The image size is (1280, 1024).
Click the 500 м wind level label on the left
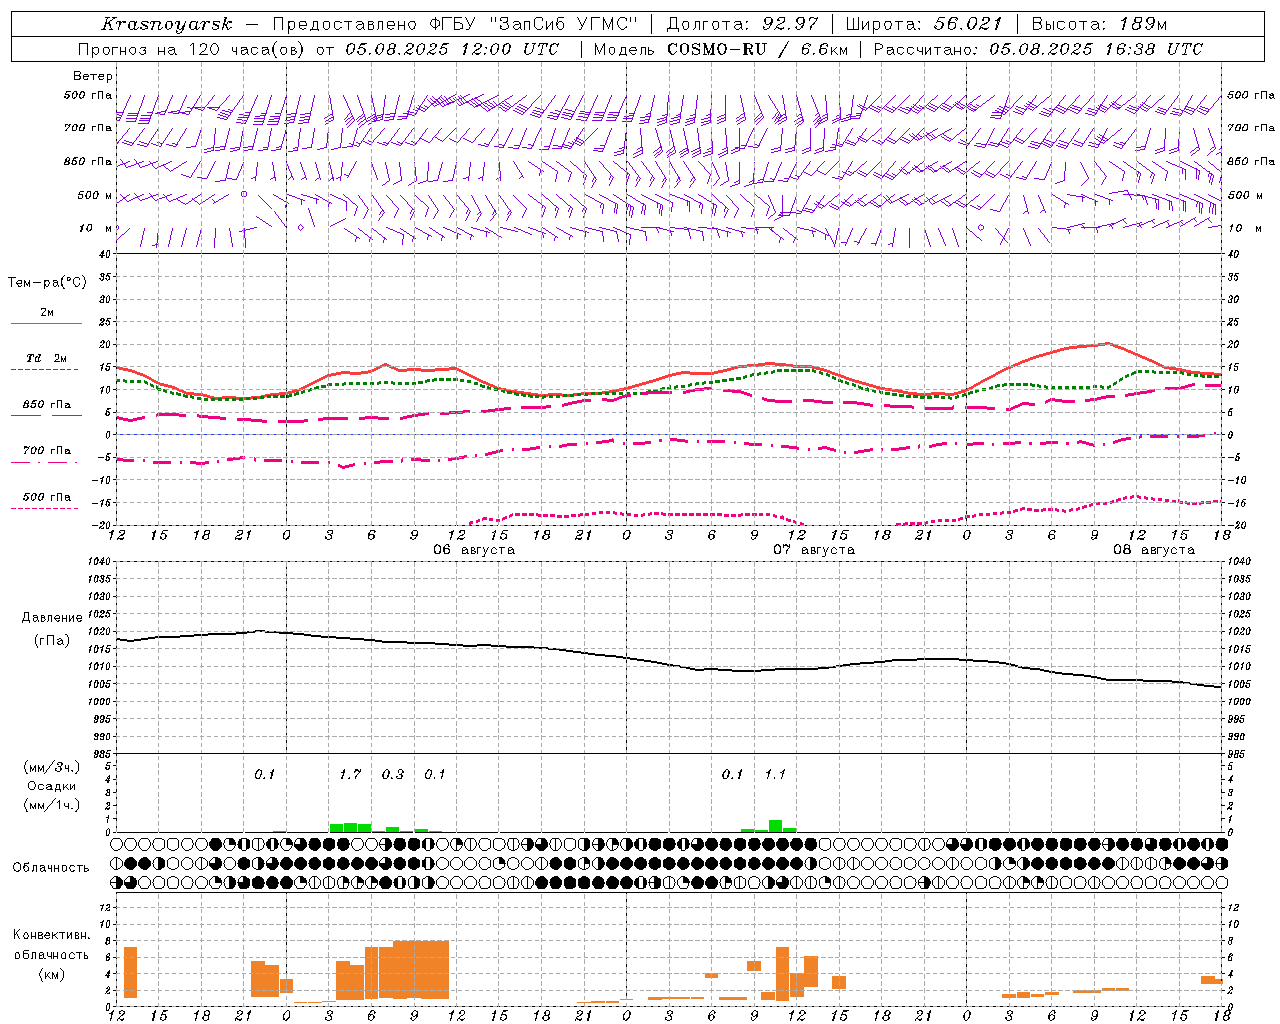[95, 195]
